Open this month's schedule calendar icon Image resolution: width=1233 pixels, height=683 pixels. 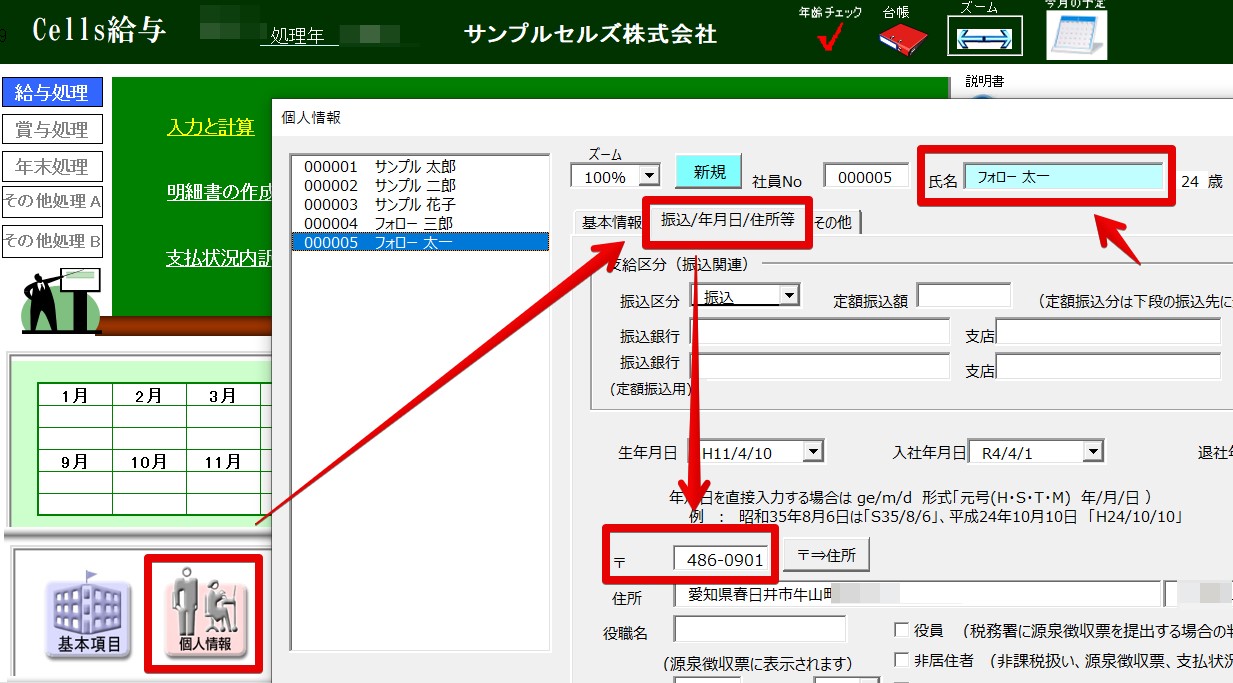[1076, 34]
